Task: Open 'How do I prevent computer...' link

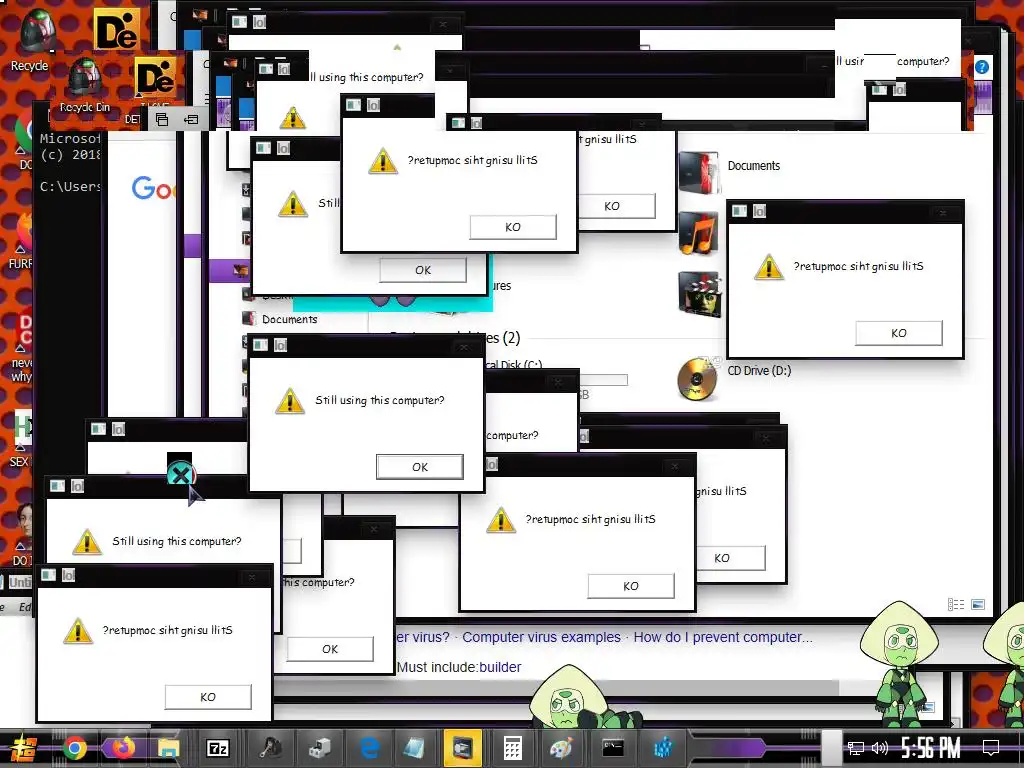Action: coord(723,637)
